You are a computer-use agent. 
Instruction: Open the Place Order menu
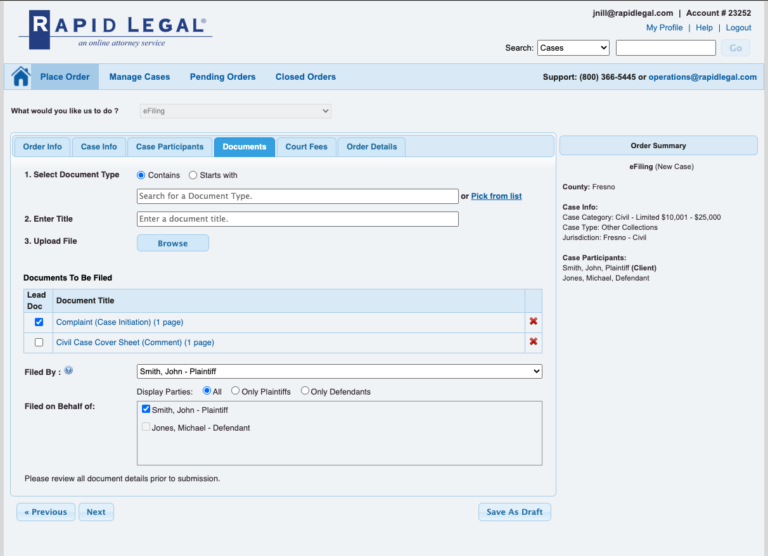65,77
